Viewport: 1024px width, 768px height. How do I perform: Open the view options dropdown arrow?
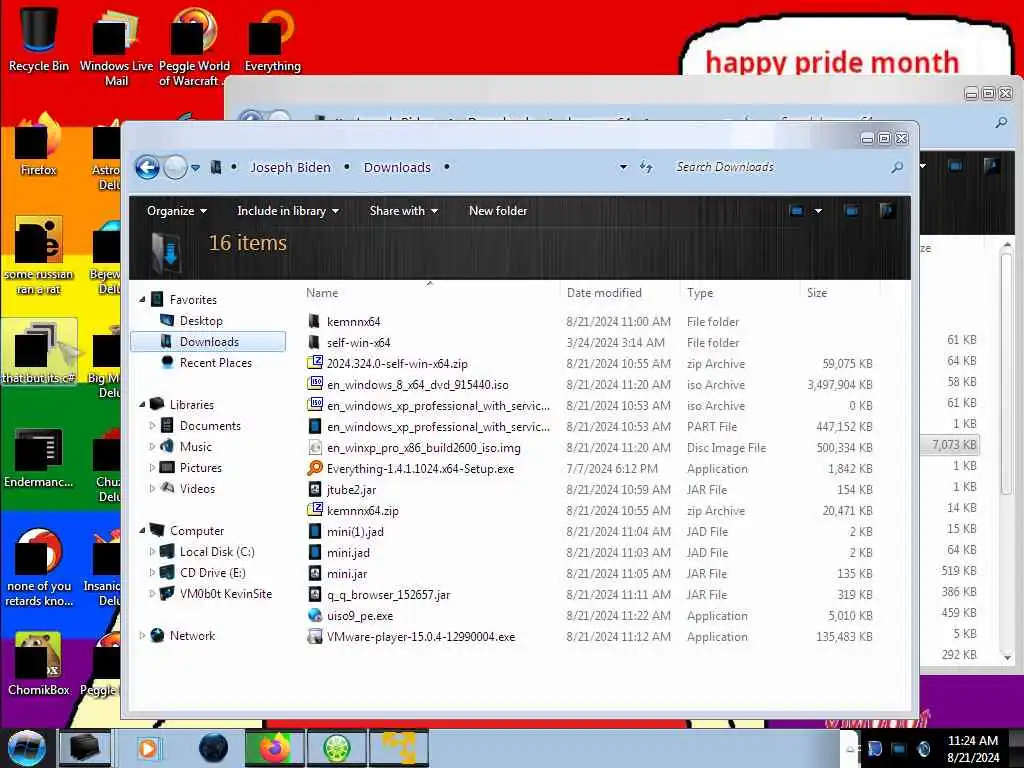(x=818, y=211)
